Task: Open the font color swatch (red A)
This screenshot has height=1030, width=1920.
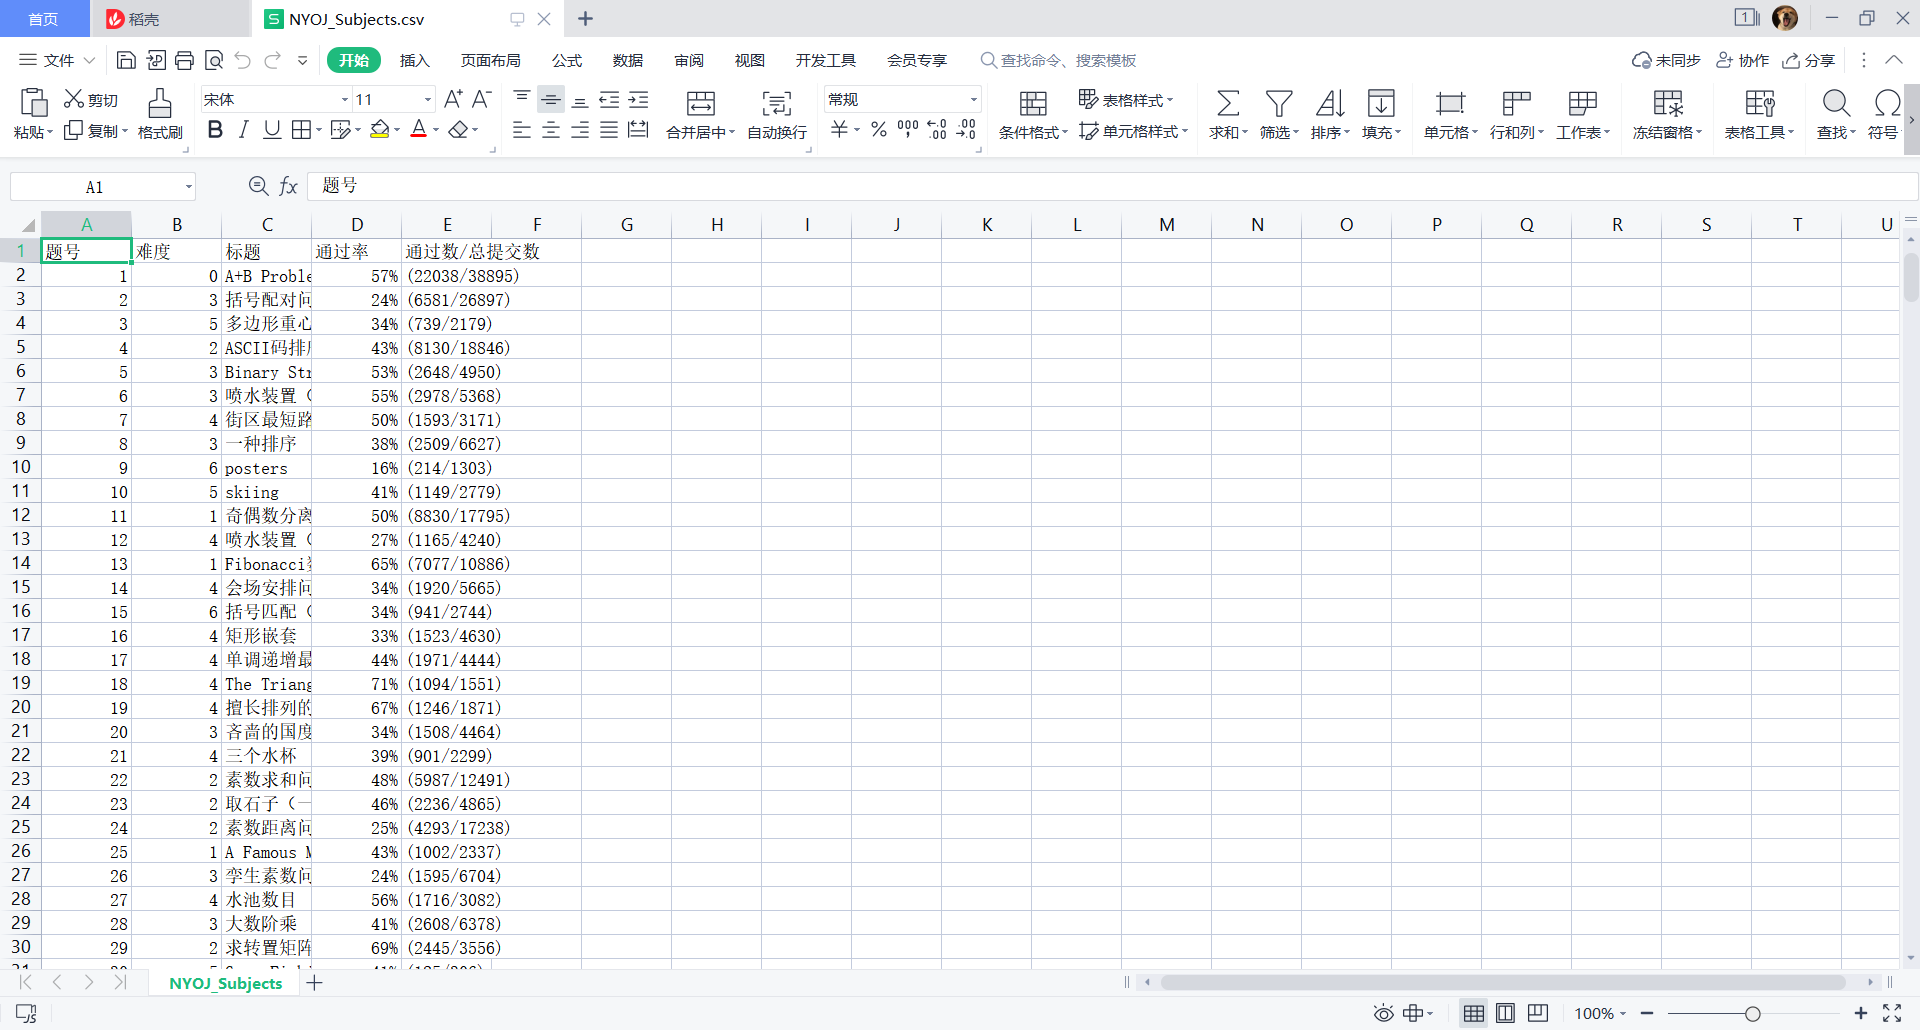Action: tap(419, 129)
